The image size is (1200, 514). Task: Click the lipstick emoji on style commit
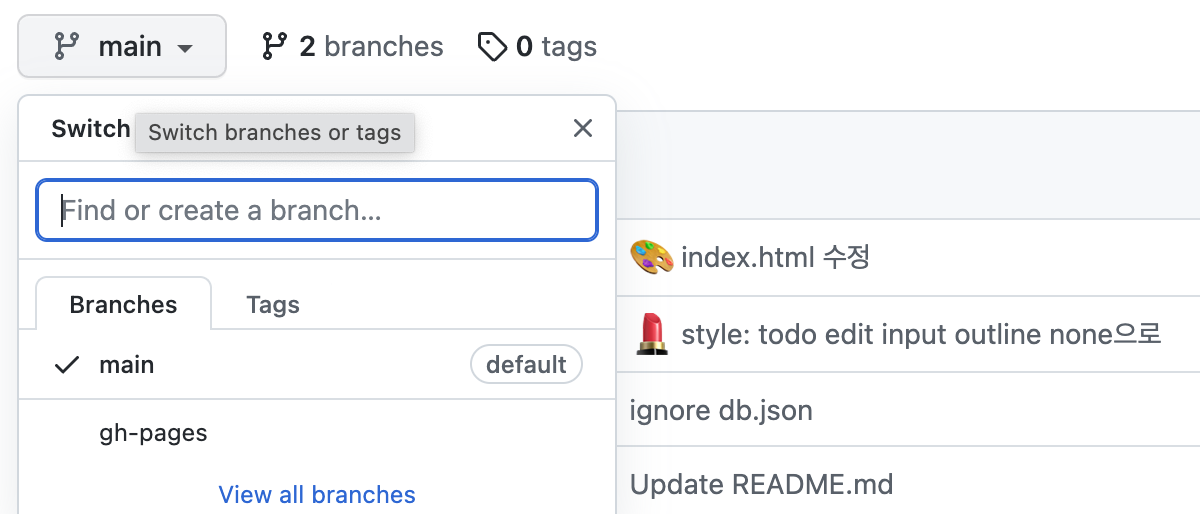pos(651,333)
